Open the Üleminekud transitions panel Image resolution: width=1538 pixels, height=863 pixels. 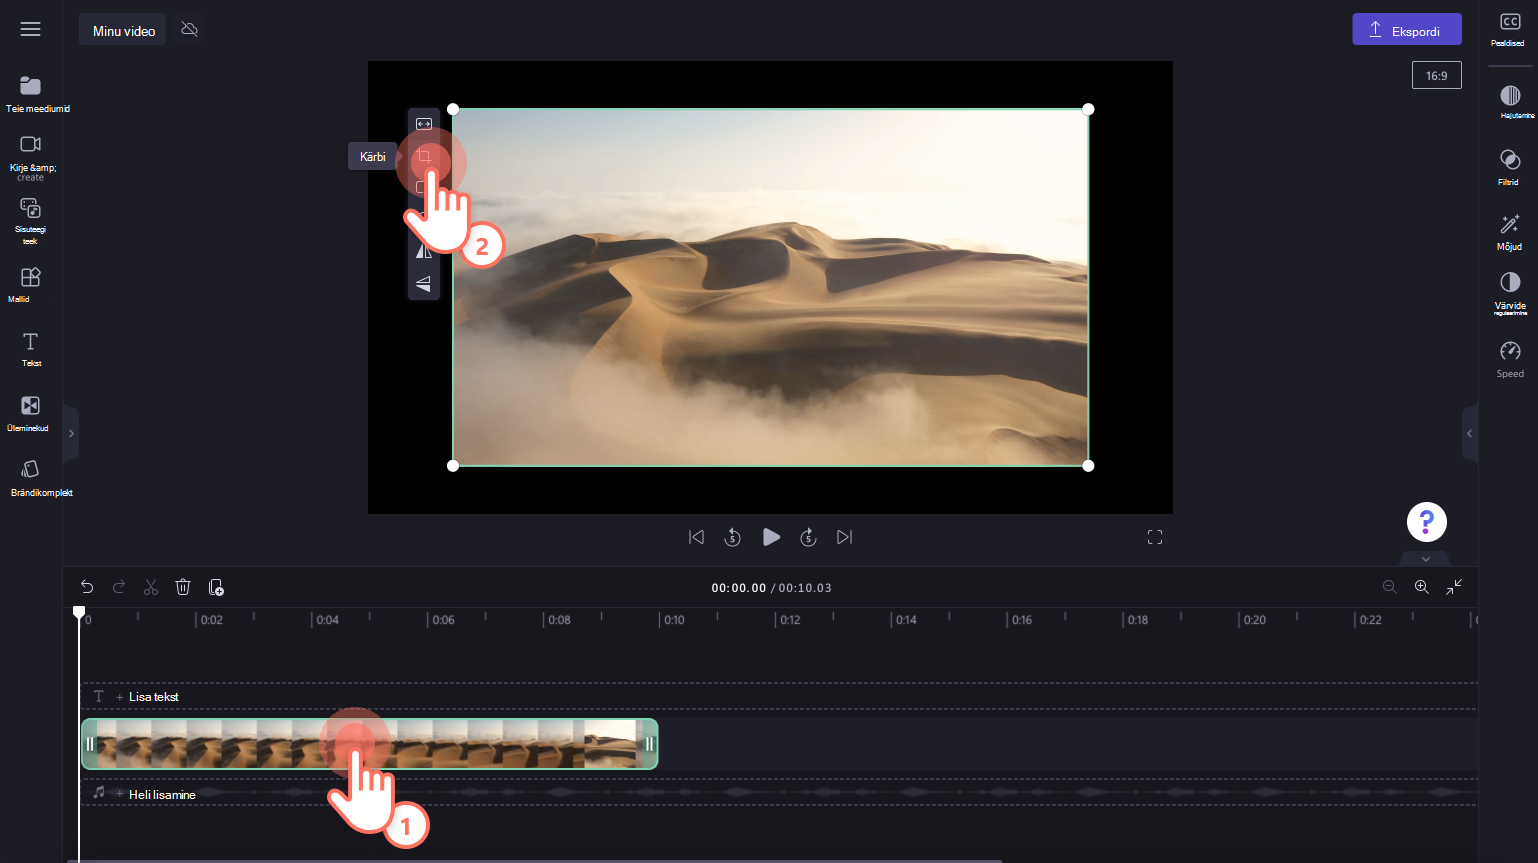(x=31, y=413)
